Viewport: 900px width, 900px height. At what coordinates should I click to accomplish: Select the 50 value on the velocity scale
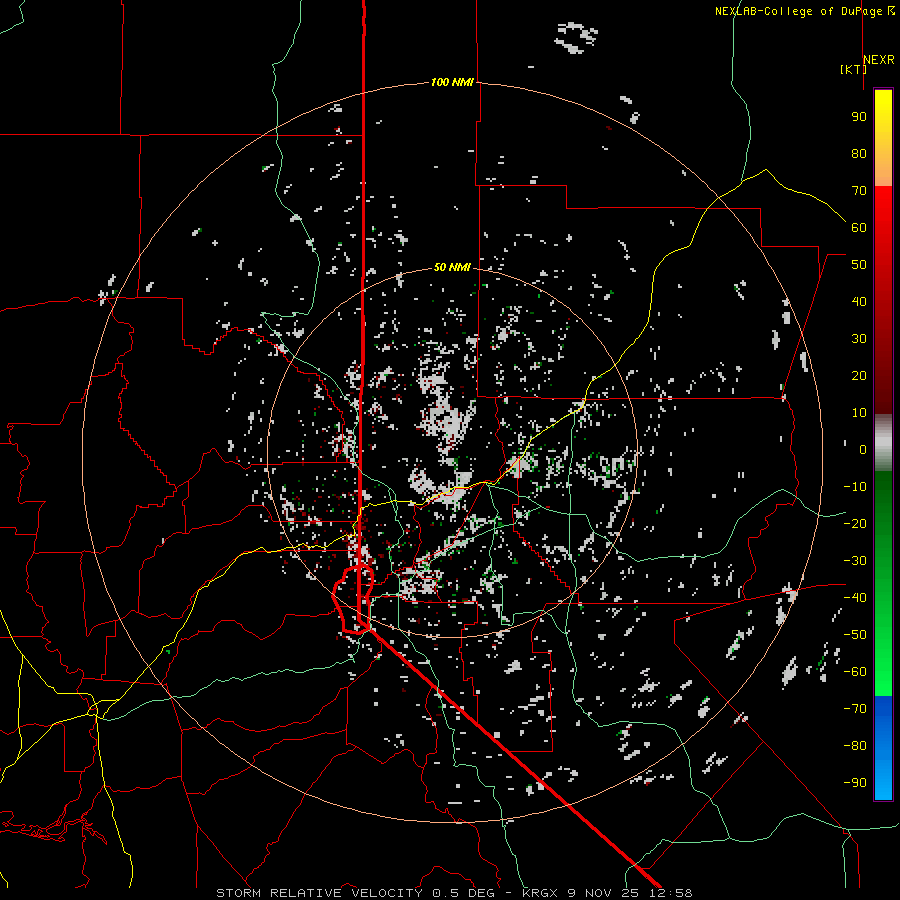click(859, 265)
